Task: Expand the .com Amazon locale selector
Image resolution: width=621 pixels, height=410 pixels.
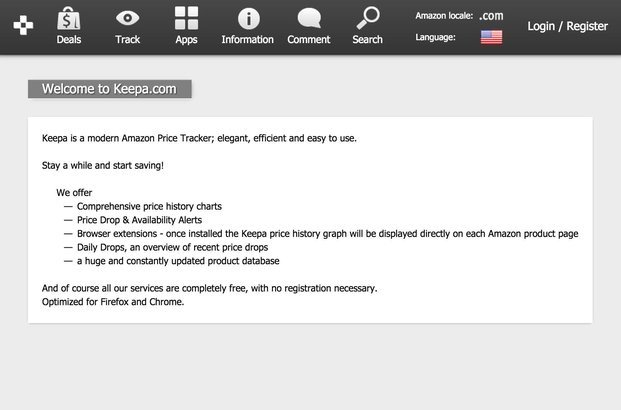Action: coord(491,15)
